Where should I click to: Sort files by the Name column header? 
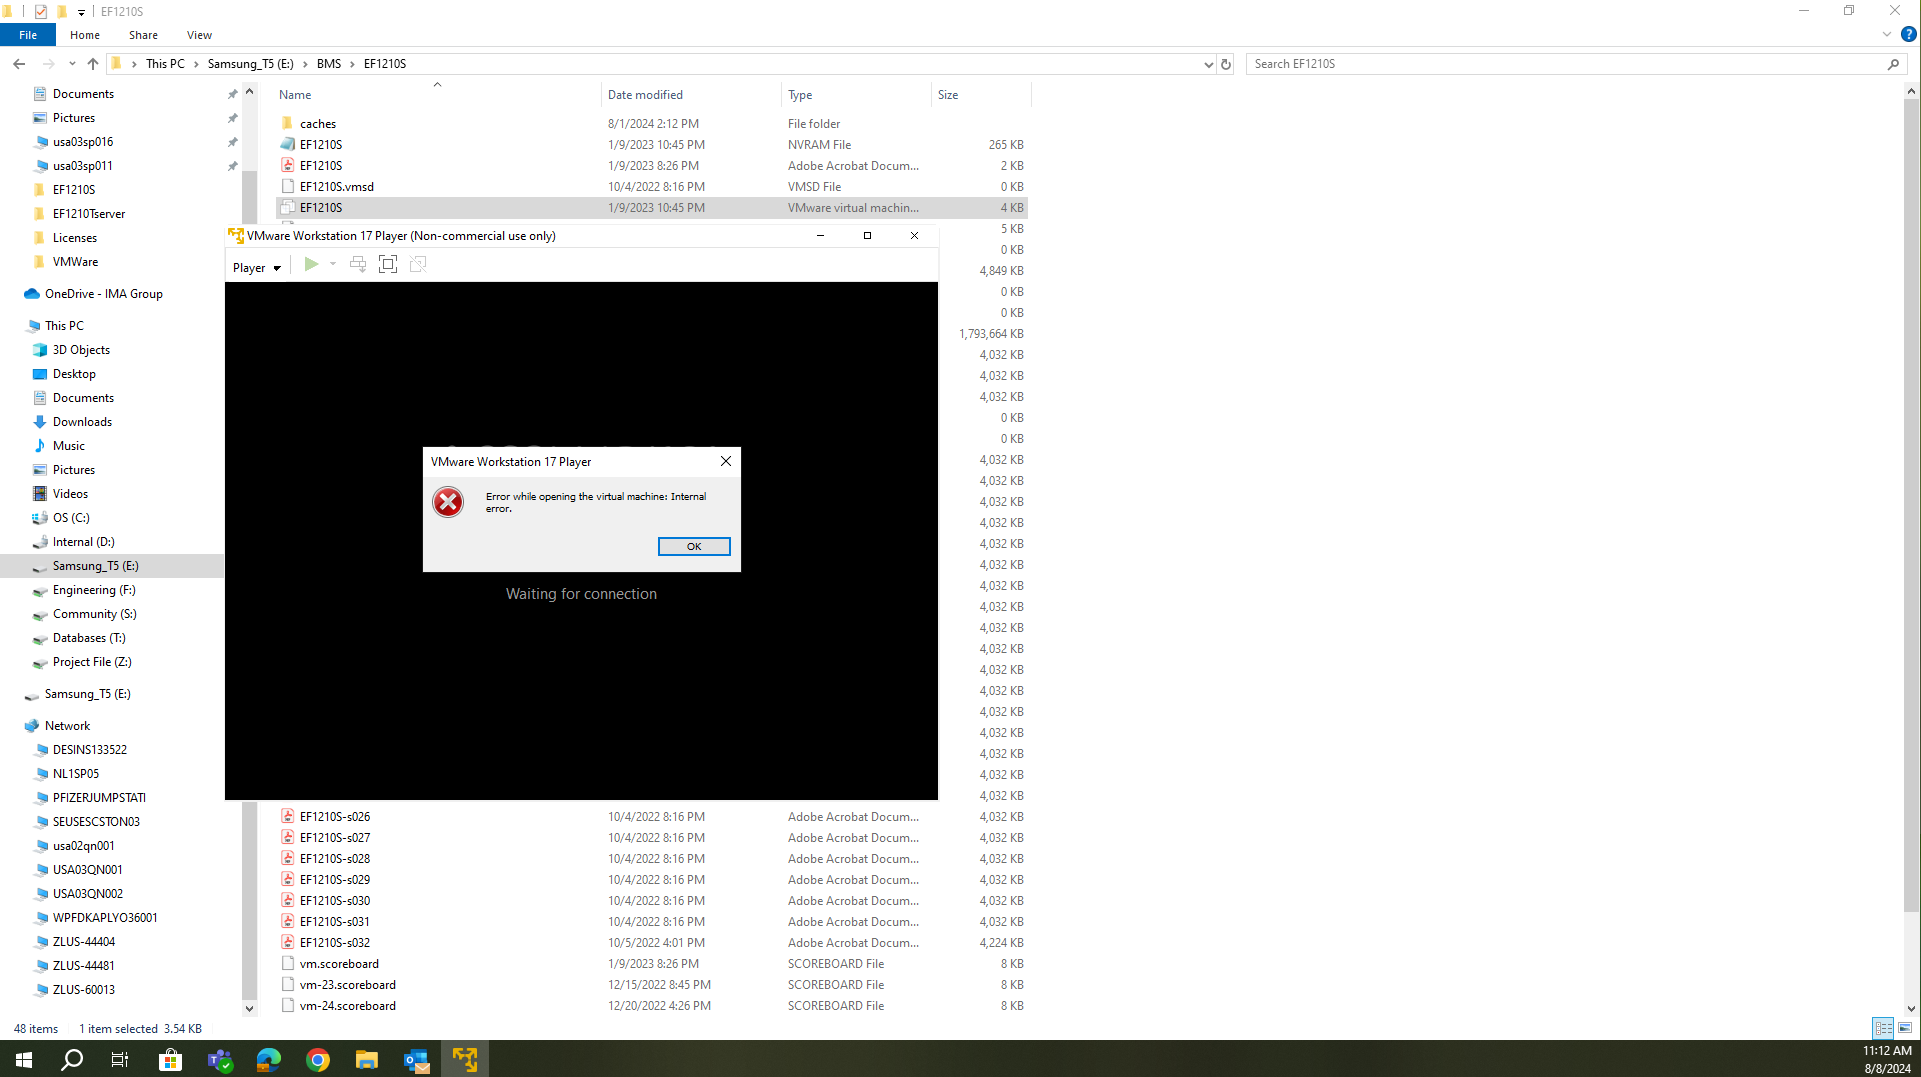click(437, 95)
